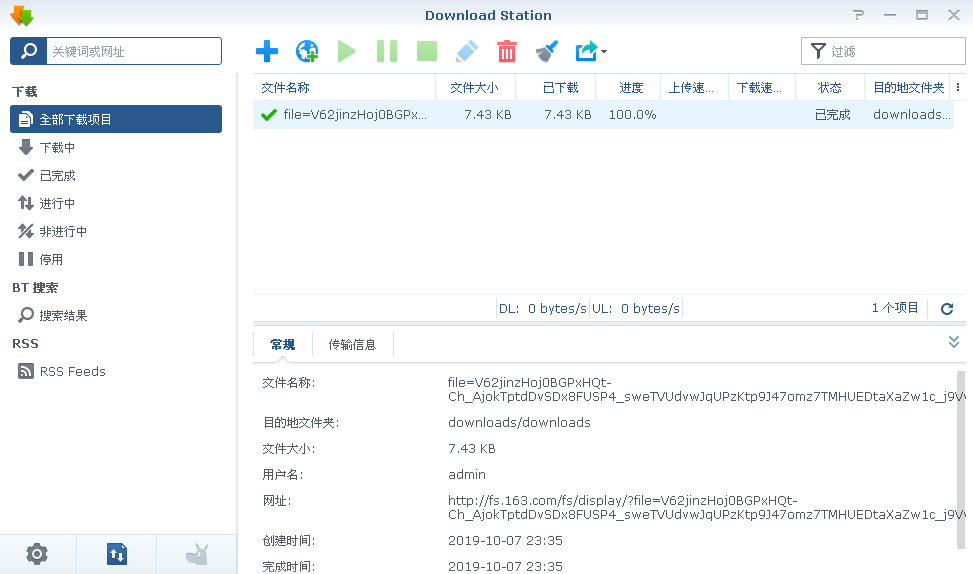This screenshot has width=973, height=574.
Task: Click the downloads/downloads destination value
Action: [x=519, y=423]
